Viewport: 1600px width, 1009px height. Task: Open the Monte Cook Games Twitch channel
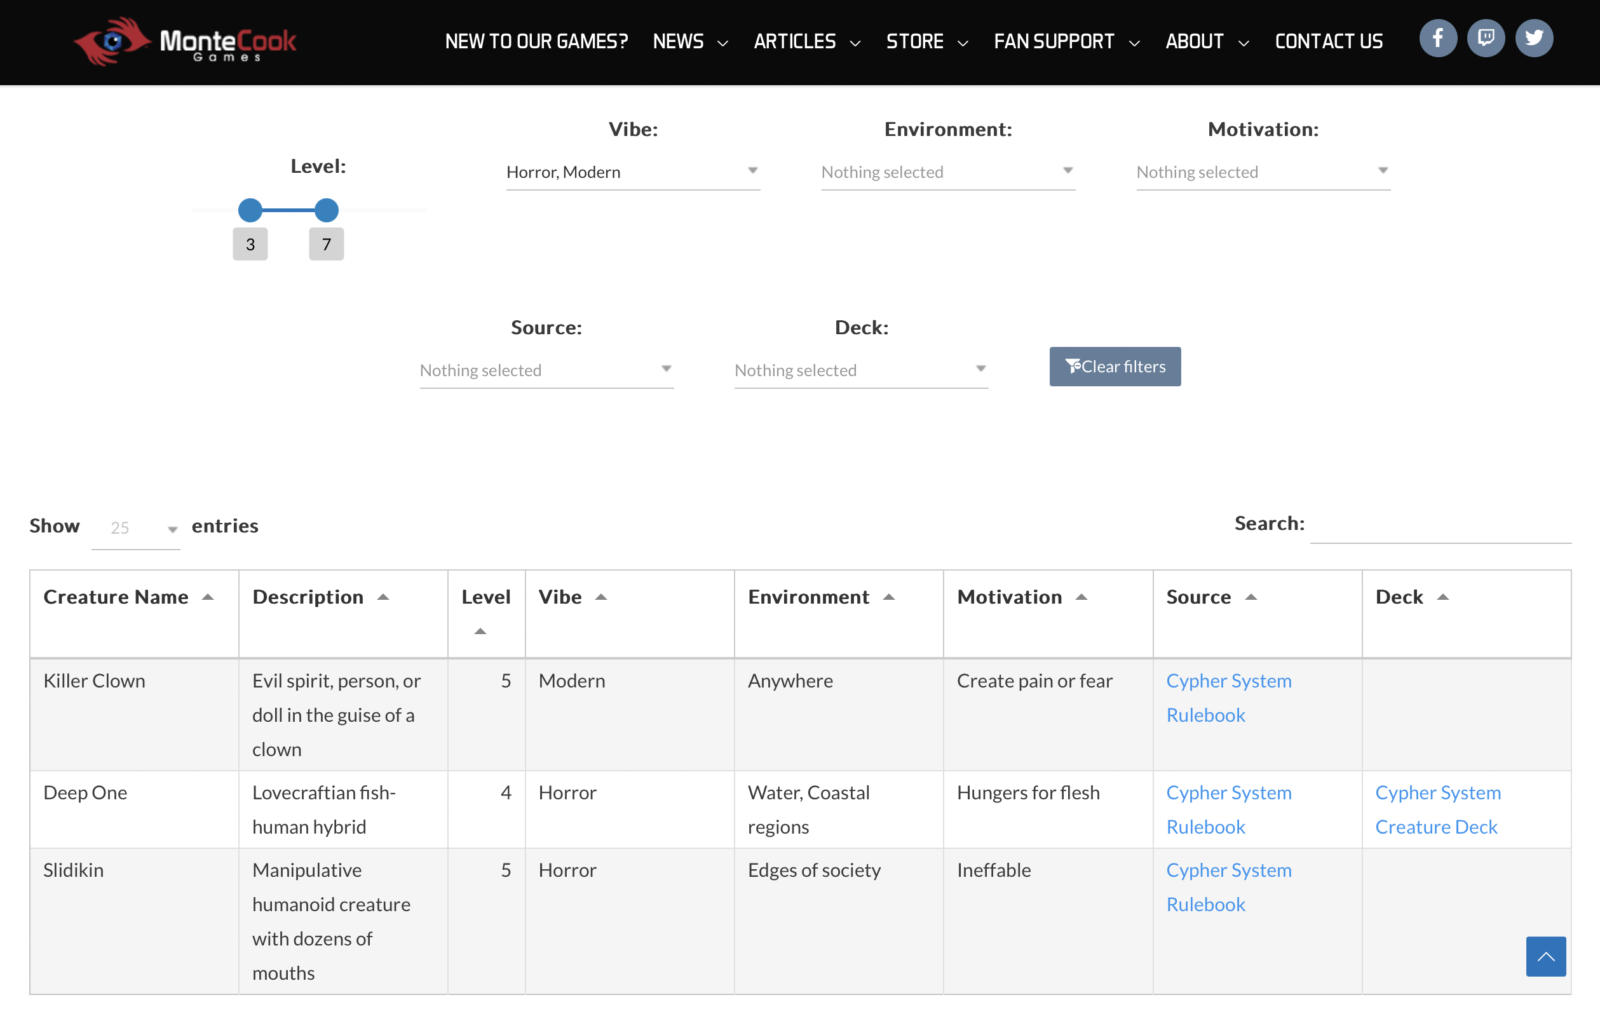pyautogui.click(x=1486, y=39)
